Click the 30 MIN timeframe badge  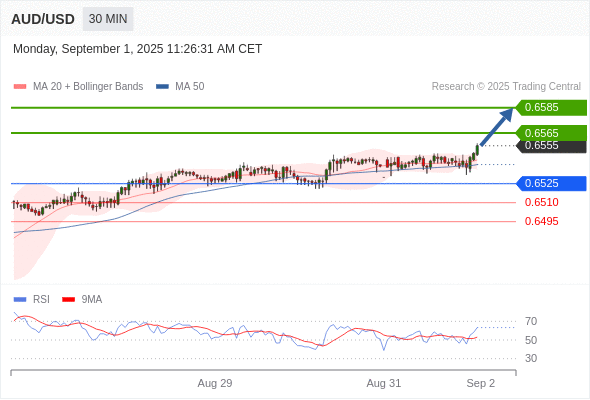(108, 19)
